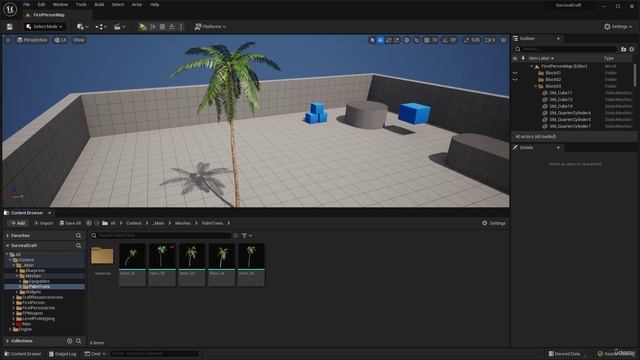Image resolution: width=640 pixels, height=360 pixels.
Task: Open the Edit menu
Action: tap(41, 4)
